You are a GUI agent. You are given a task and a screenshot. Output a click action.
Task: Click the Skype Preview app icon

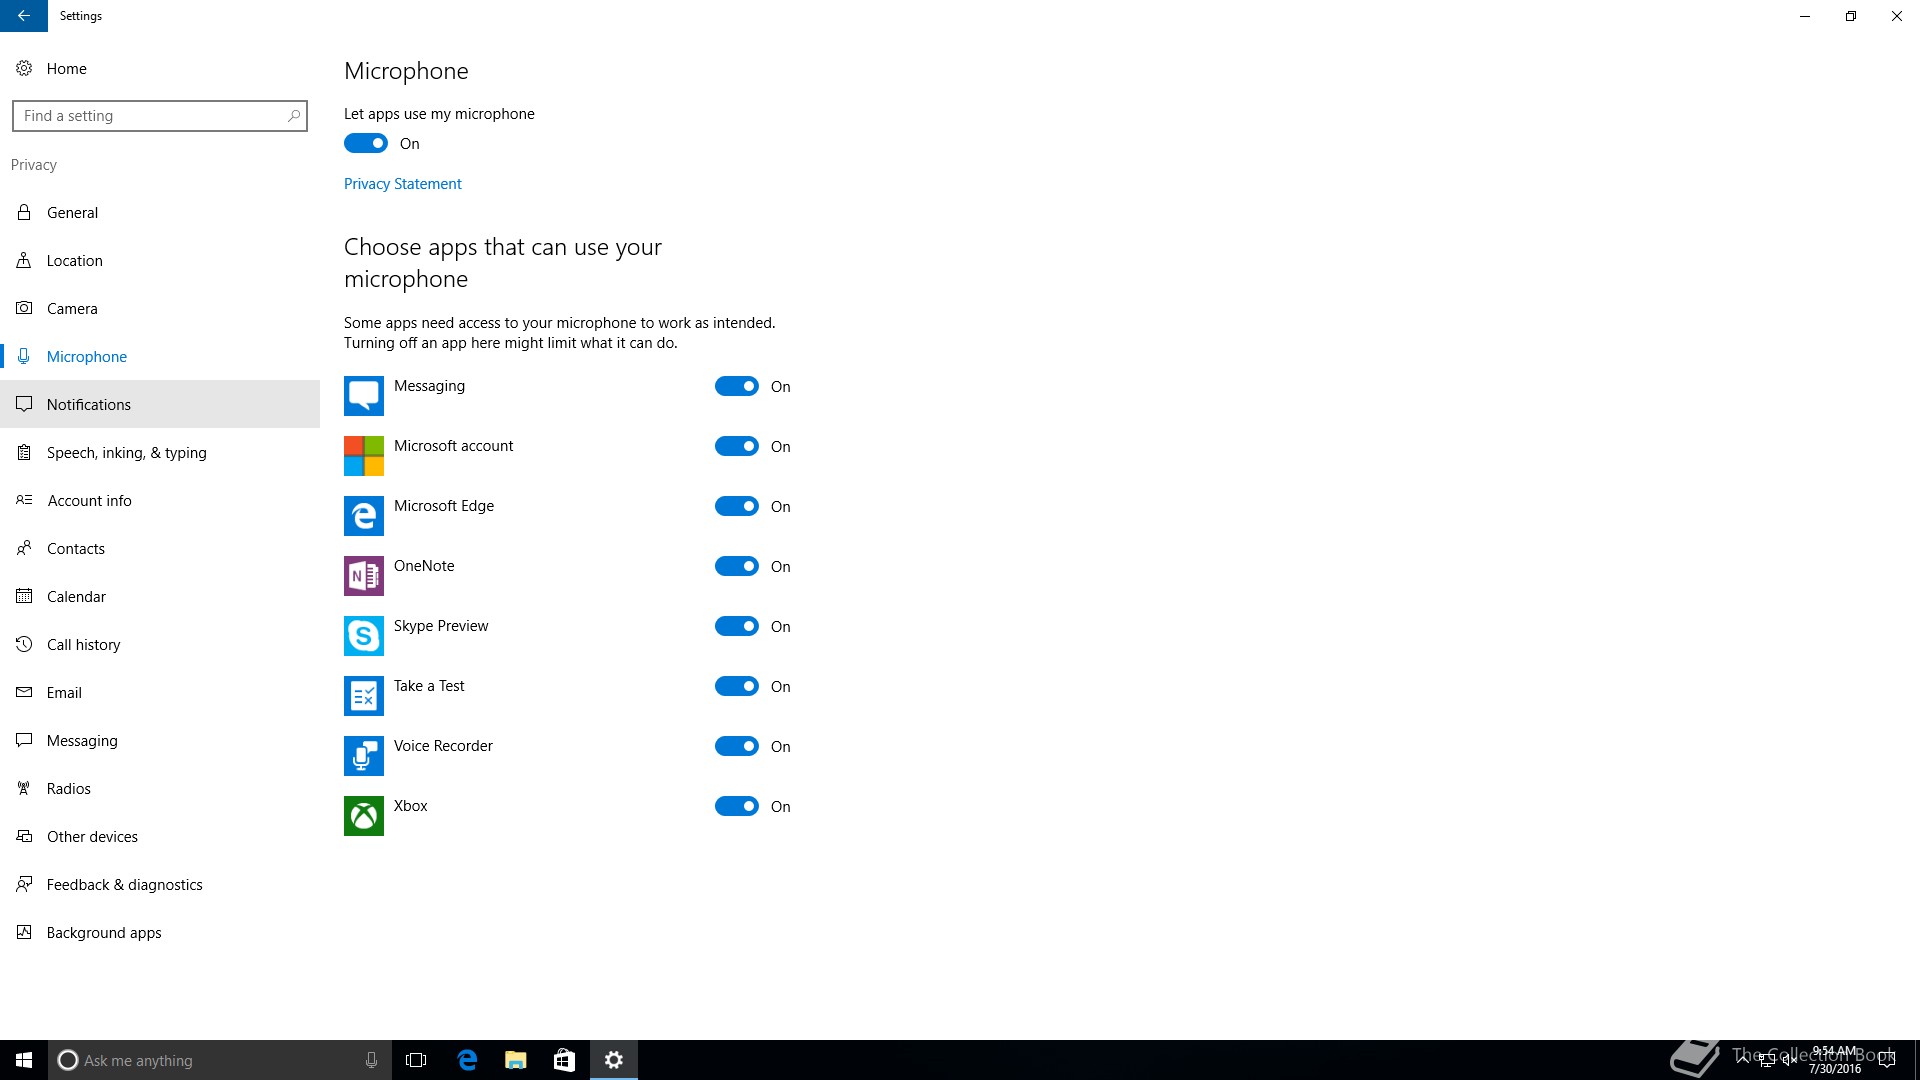tap(363, 636)
